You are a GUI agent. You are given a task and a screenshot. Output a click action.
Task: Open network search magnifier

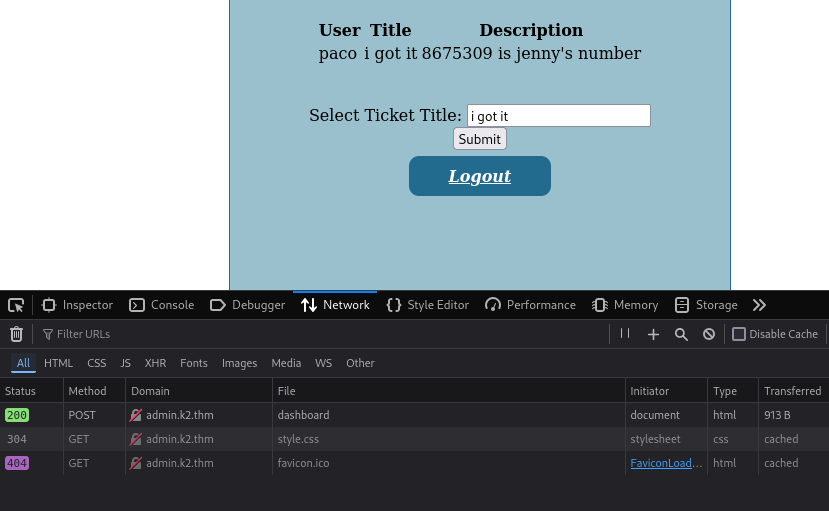pos(681,334)
